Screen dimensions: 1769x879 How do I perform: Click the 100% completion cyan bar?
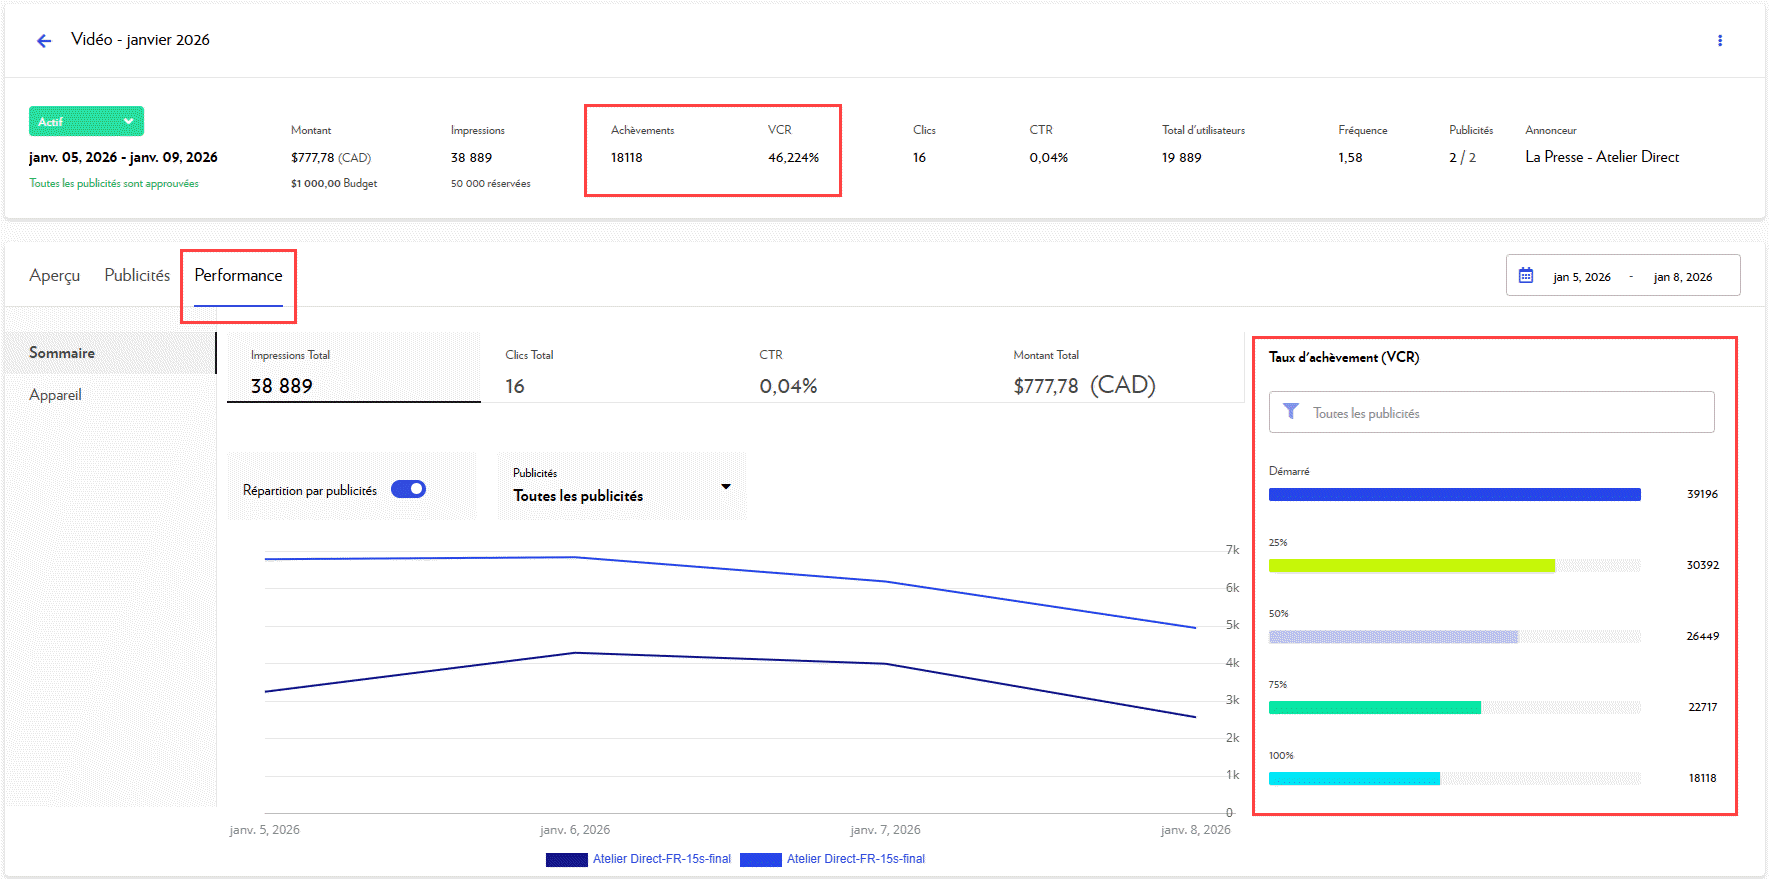coord(1354,778)
